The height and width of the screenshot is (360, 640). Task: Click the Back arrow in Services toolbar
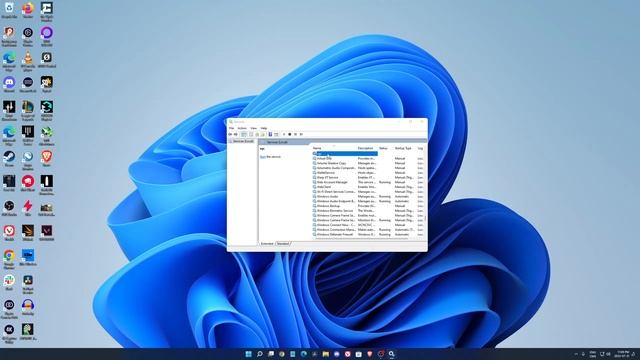(230, 134)
